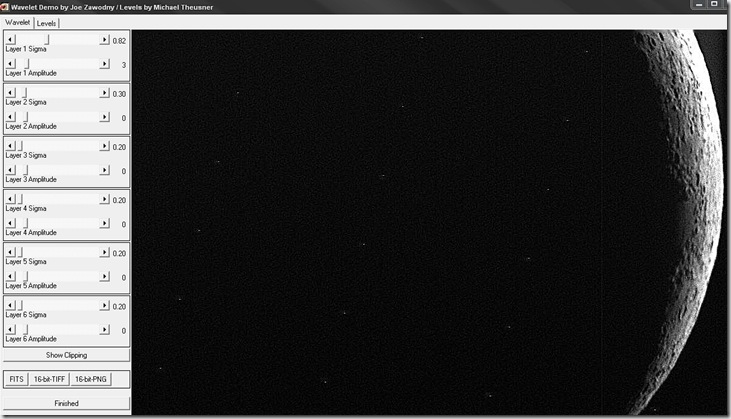Click the Layer 5 Sigma slider thumb
Viewport: 731px width, 419px height.
pyautogui.click(x=20, y=253)
